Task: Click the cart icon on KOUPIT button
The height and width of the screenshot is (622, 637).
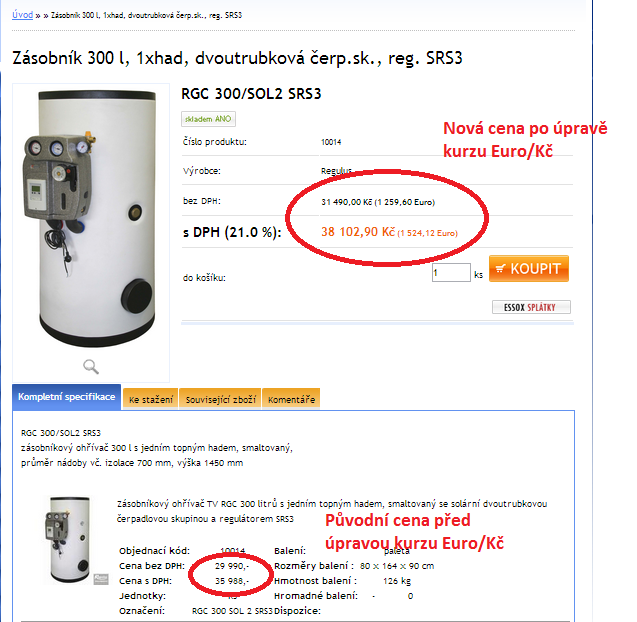Action: coord(501,269)
